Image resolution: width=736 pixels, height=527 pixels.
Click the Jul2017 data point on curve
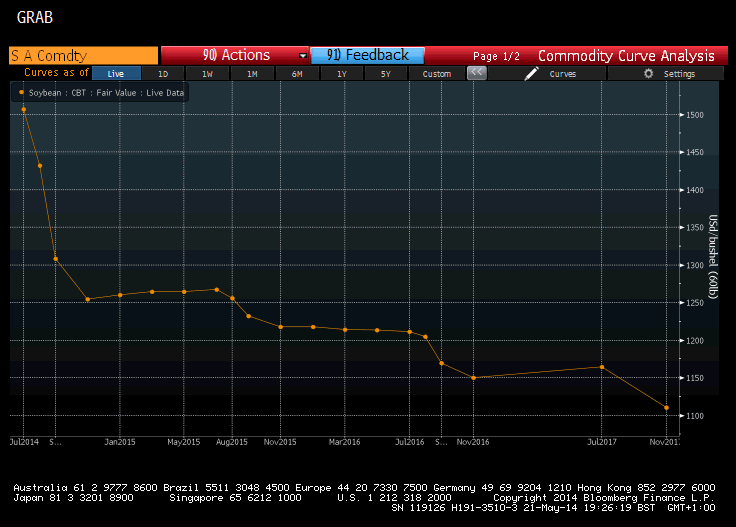pos(601,367)
